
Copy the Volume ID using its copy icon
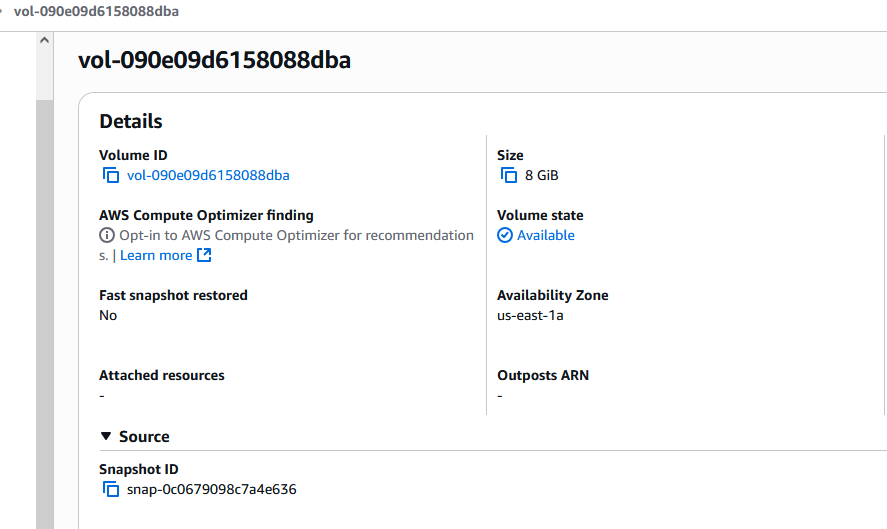tap(111, 175)
